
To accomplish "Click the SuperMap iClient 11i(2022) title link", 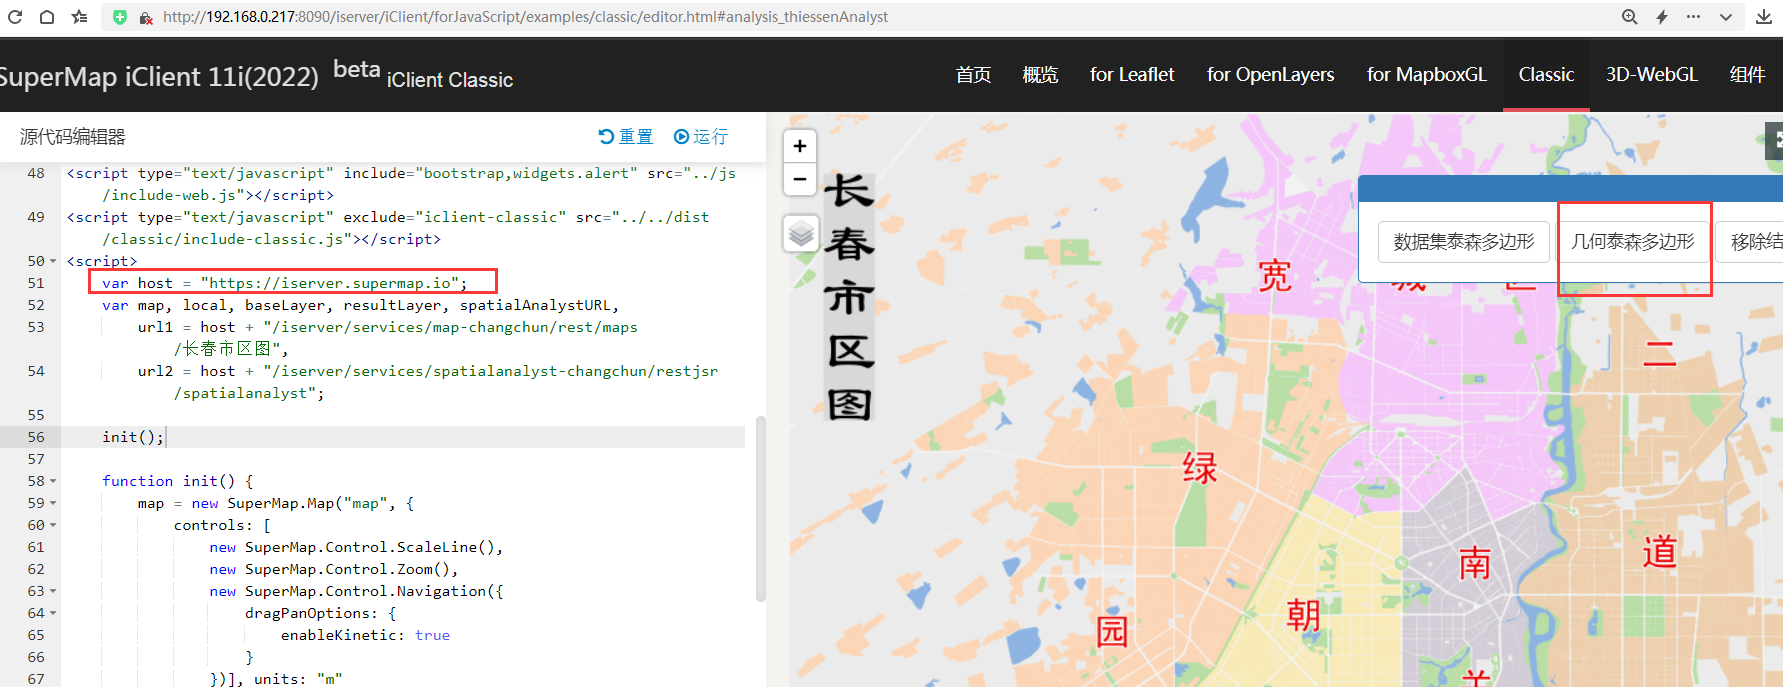I will click(158, 77).
